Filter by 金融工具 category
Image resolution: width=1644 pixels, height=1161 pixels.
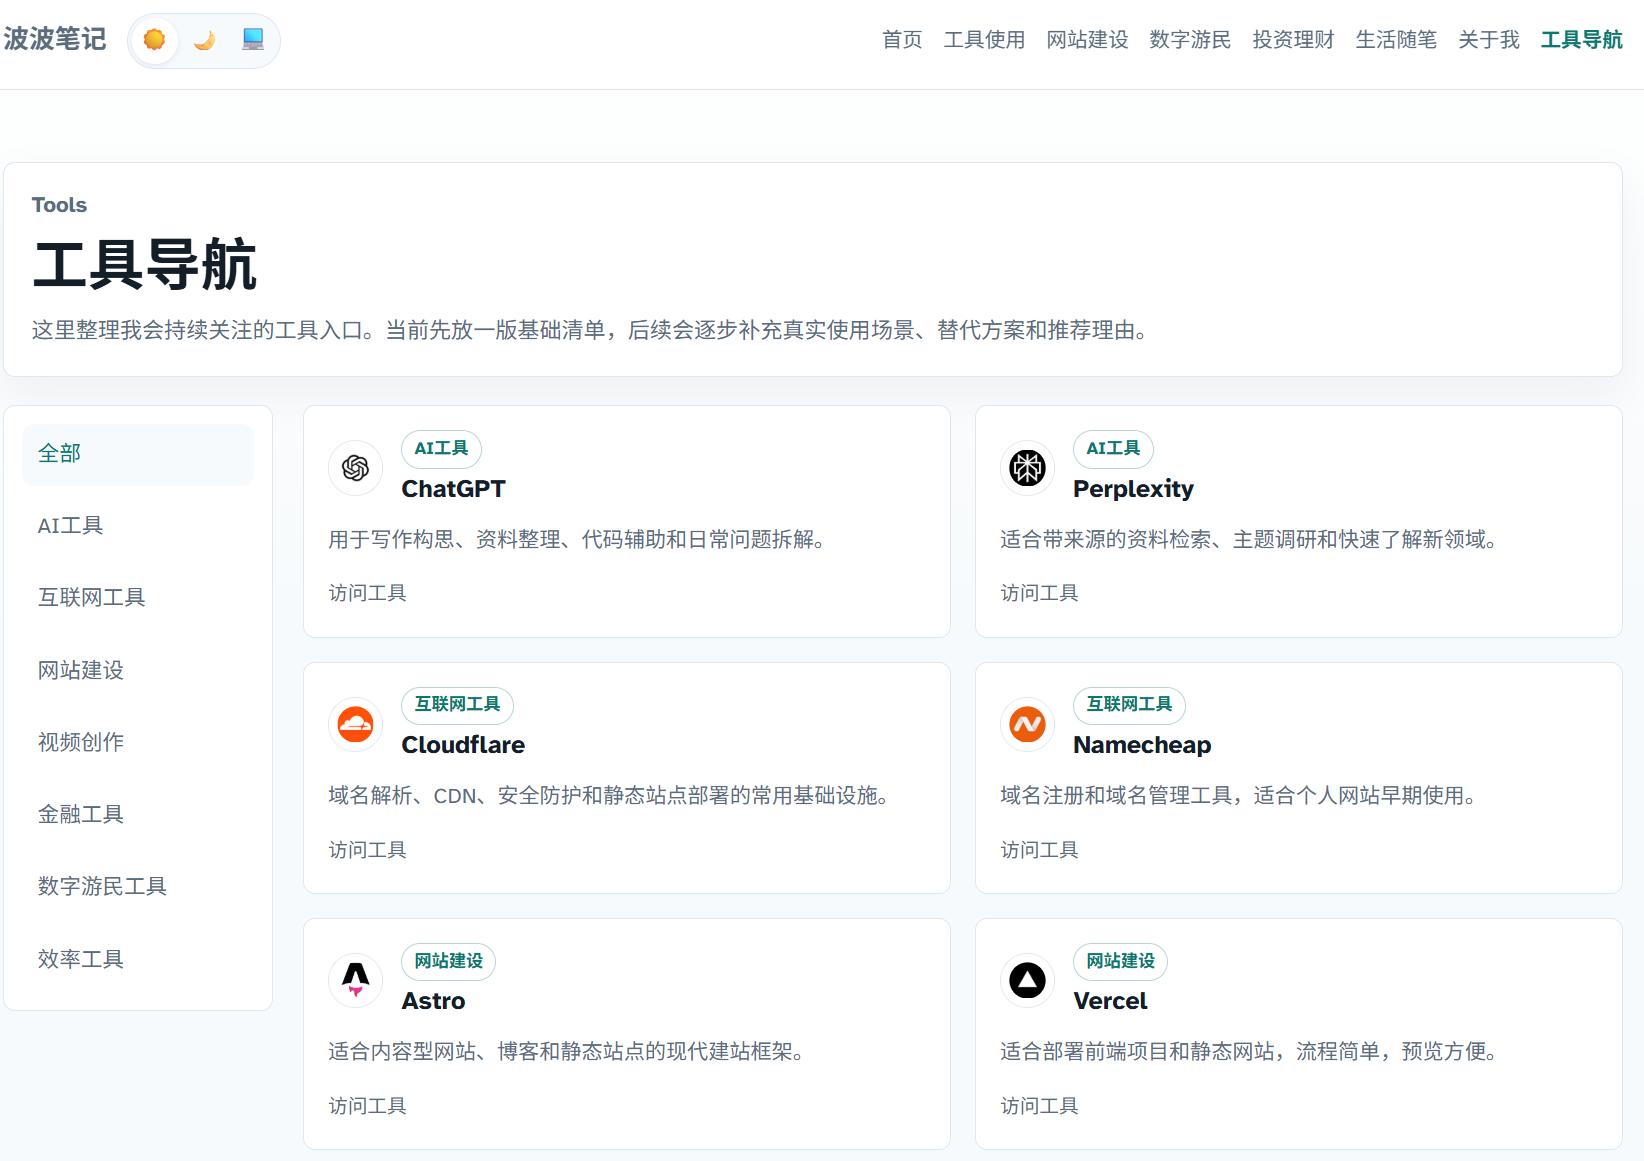click(x=138, y=815)
